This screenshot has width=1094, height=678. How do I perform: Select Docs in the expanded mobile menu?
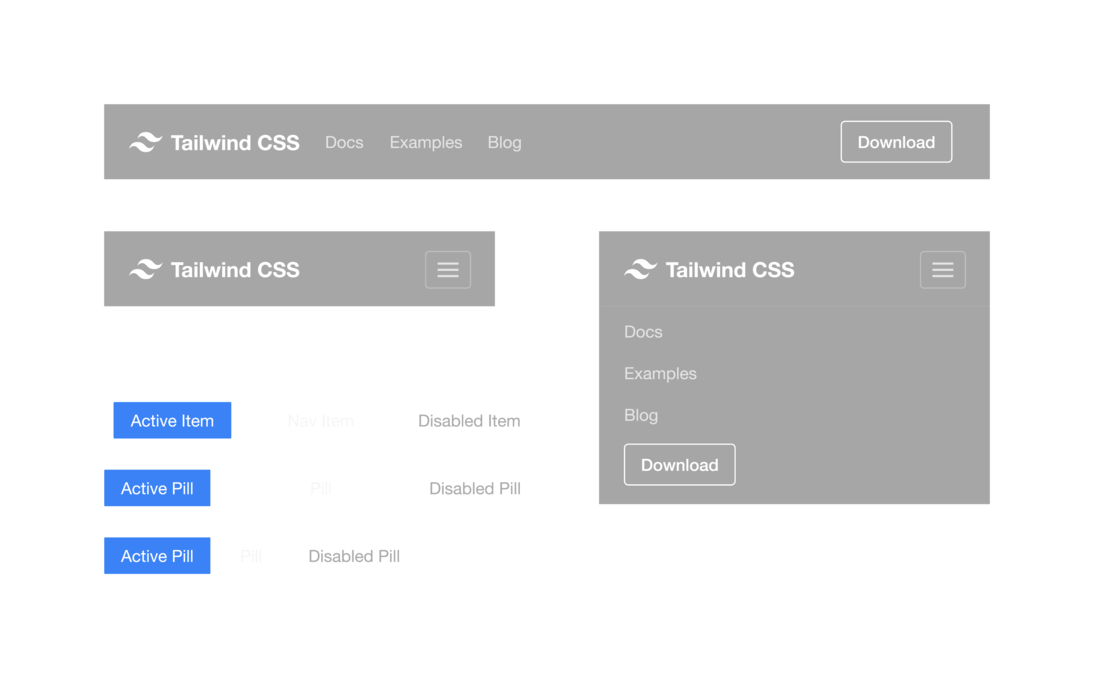[x=643, y=332]
